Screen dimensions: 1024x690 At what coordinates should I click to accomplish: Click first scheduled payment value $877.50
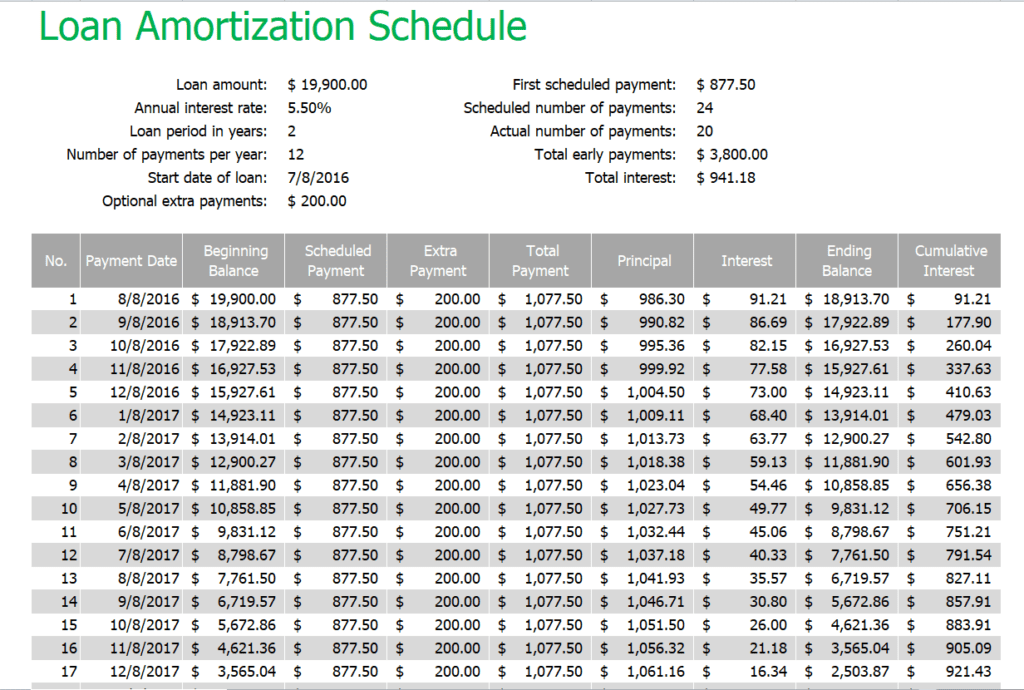click(726, 85)
